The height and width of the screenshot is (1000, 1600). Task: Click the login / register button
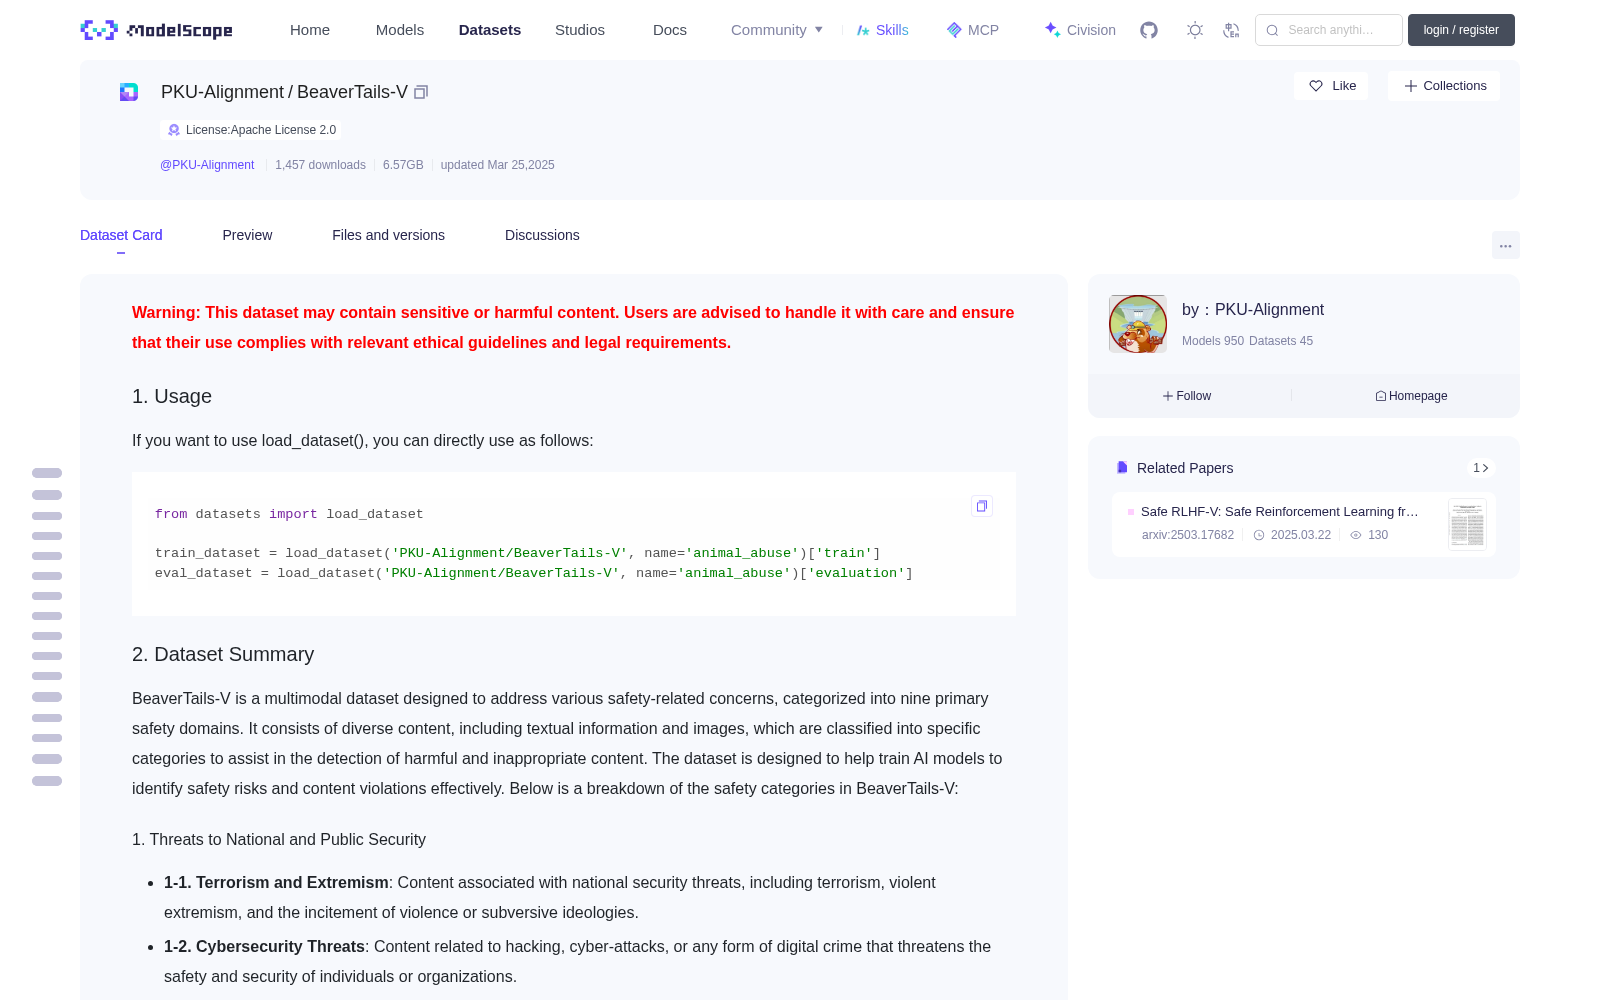coord(1461,30)
